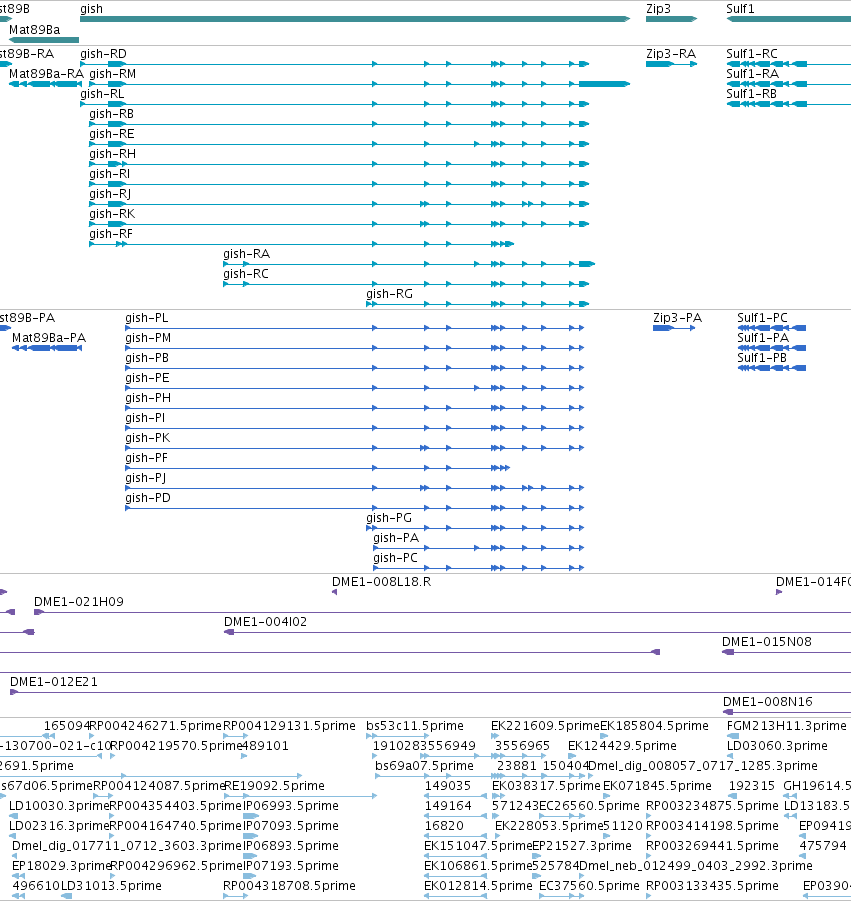The width and height of the screenshot is (851, 901).
Task: Select protein gish-PI
Action: [355, 428]
